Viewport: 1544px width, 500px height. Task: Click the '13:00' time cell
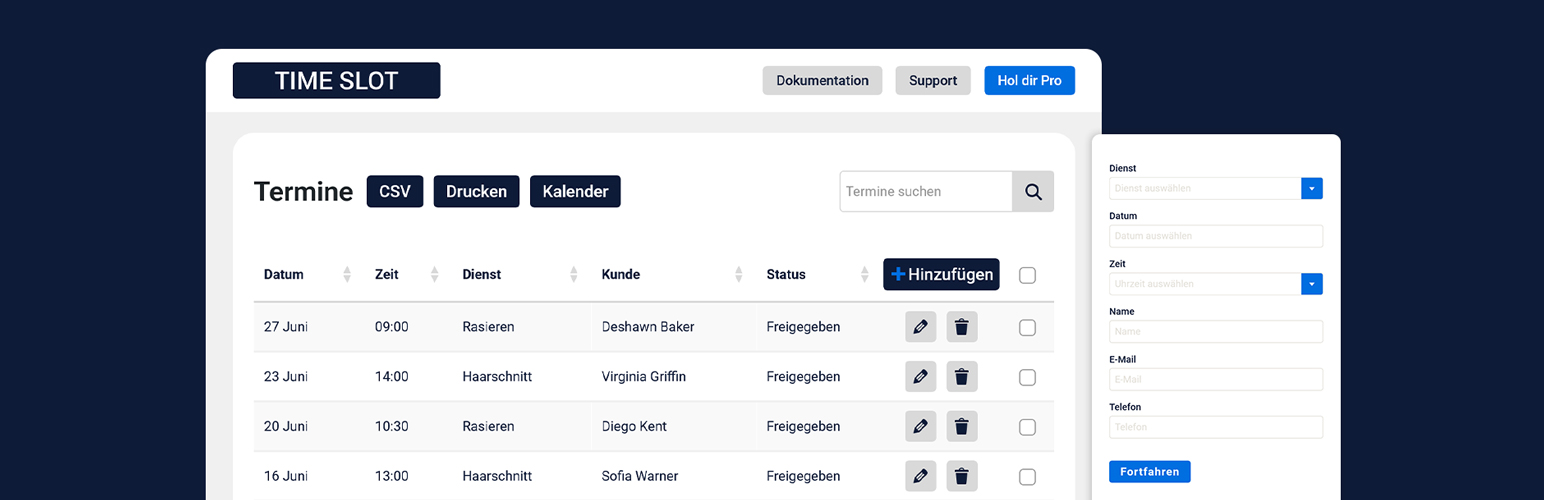click(392, 476)
